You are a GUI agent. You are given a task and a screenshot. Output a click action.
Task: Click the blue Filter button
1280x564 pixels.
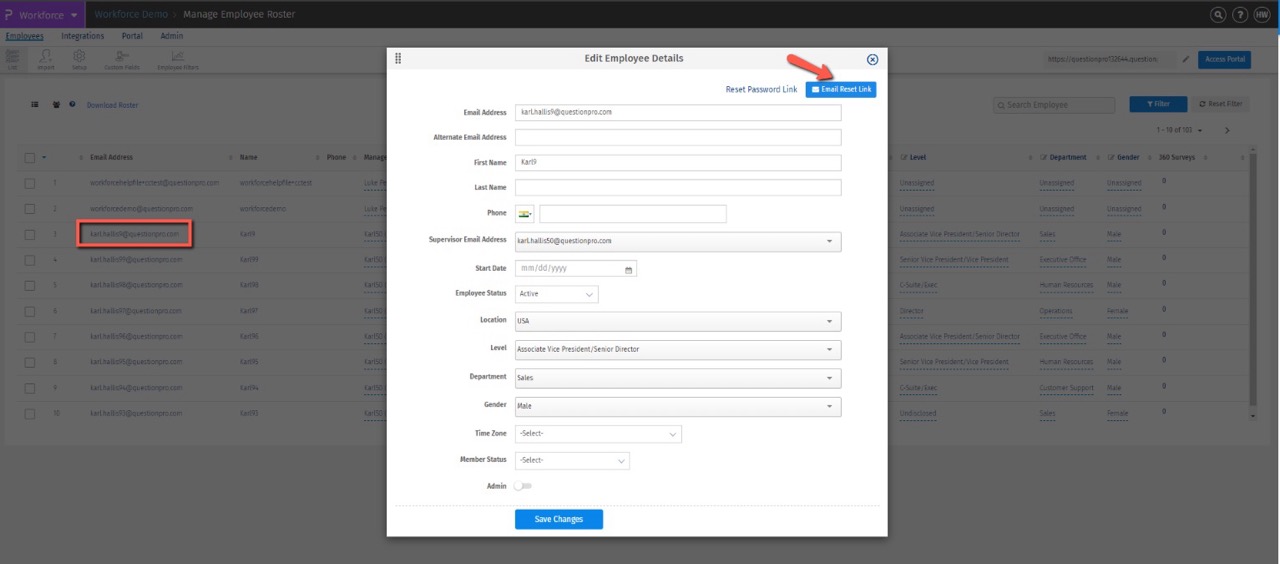[1158, 104]
